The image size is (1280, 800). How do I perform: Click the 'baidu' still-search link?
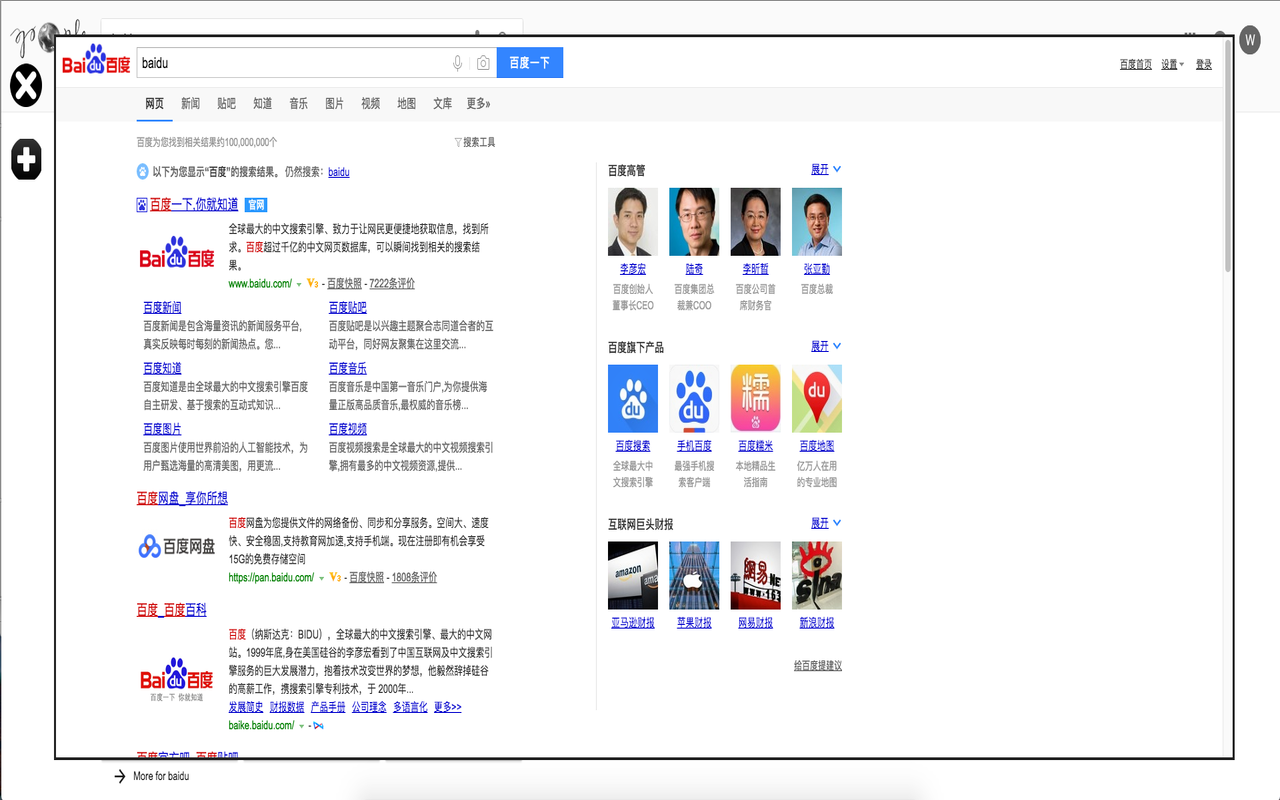pyautogui.click(x=339, y=172)
